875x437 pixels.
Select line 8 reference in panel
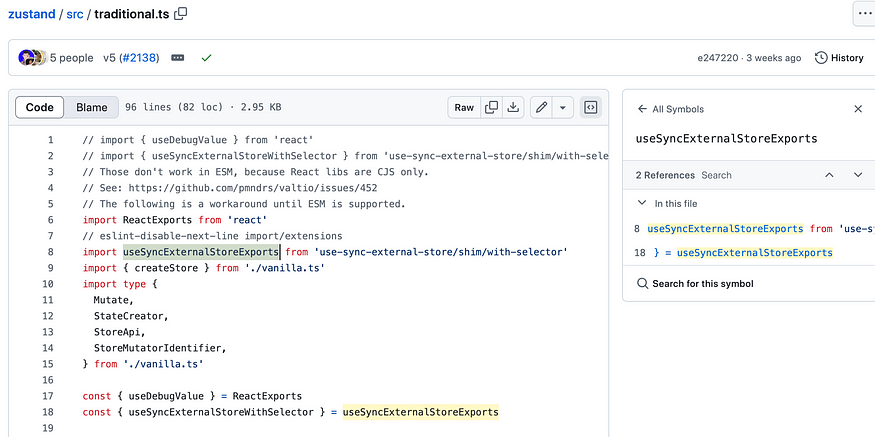tap(754, 228)
